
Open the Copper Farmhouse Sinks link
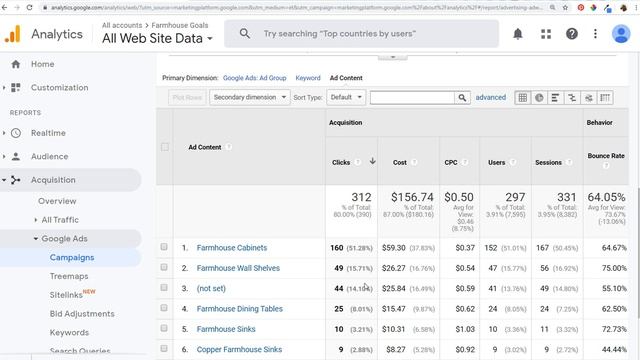click(x=239, y=349)
